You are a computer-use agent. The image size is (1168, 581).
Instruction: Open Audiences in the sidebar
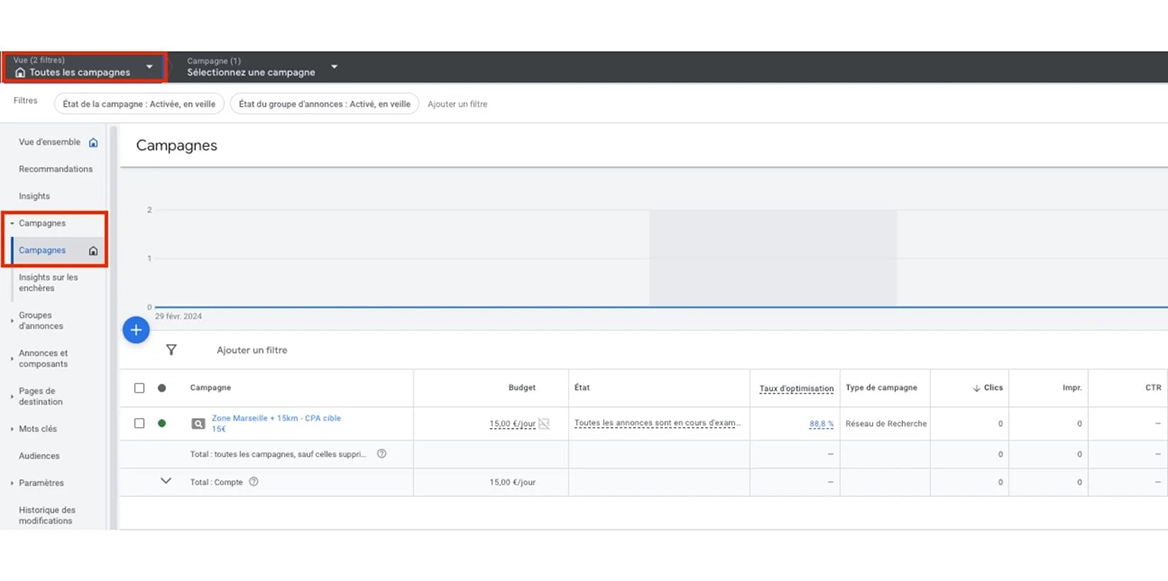39,456
